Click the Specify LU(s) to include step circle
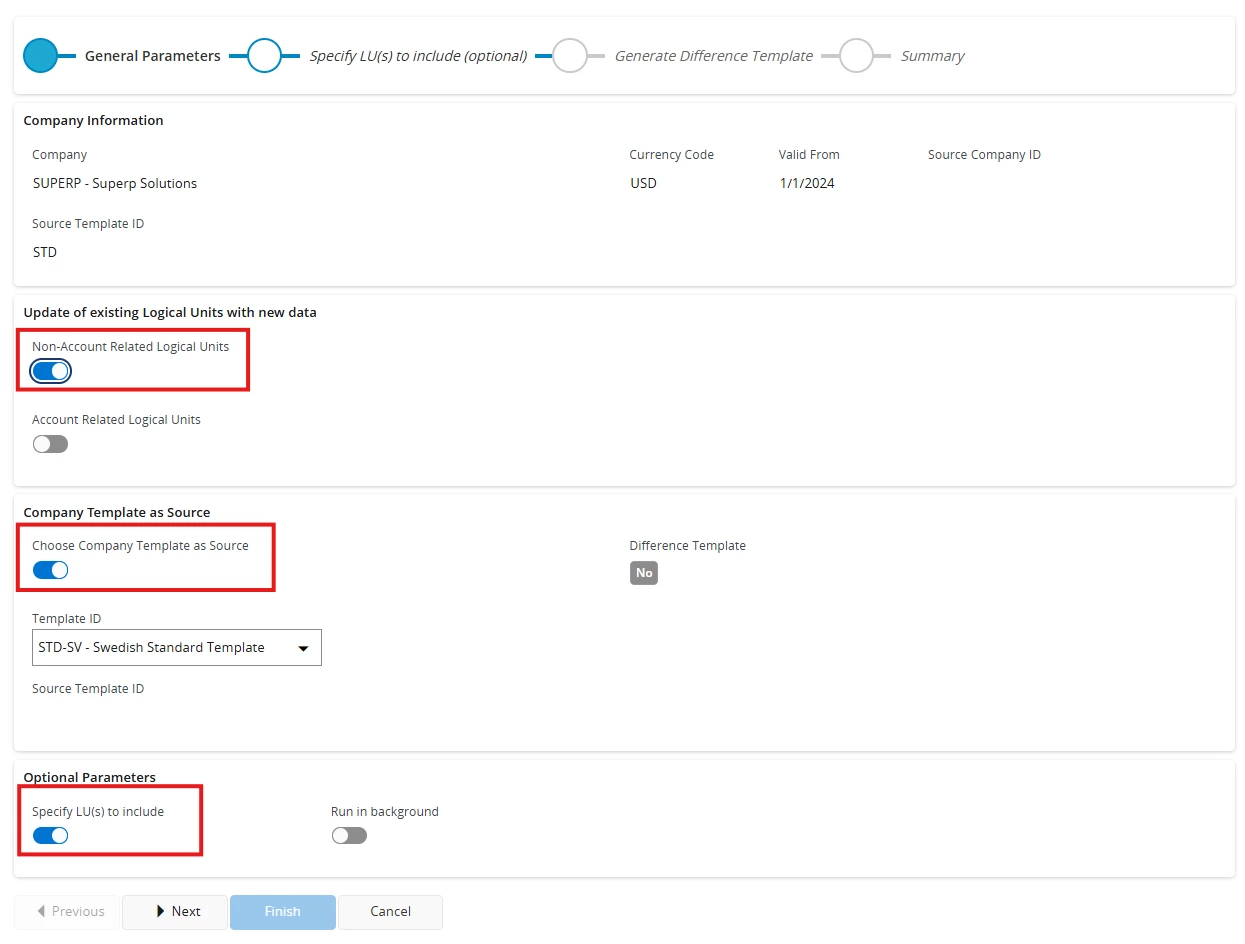This screenshot has width=1245, height=944. point(265,56)
